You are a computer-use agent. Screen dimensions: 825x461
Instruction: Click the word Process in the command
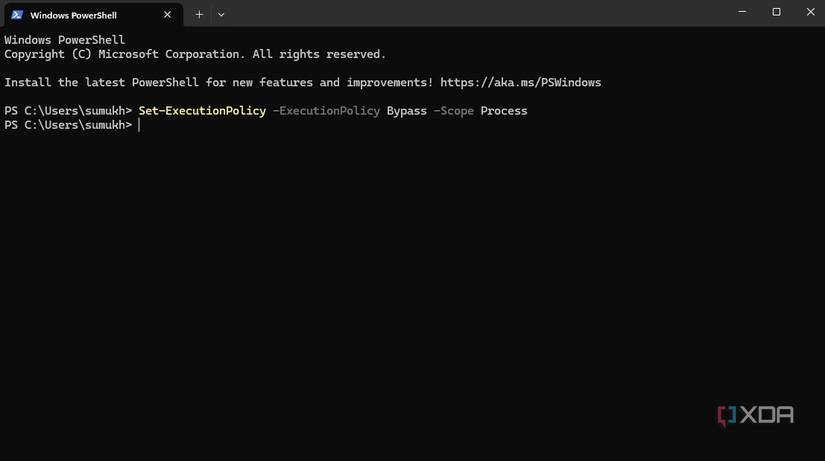tap(503, 110)
